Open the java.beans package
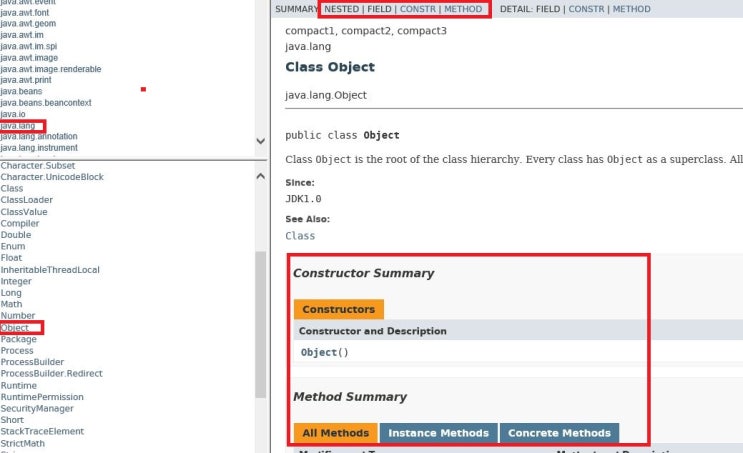This screenshot has height=453, width=743. coord(21,91)
